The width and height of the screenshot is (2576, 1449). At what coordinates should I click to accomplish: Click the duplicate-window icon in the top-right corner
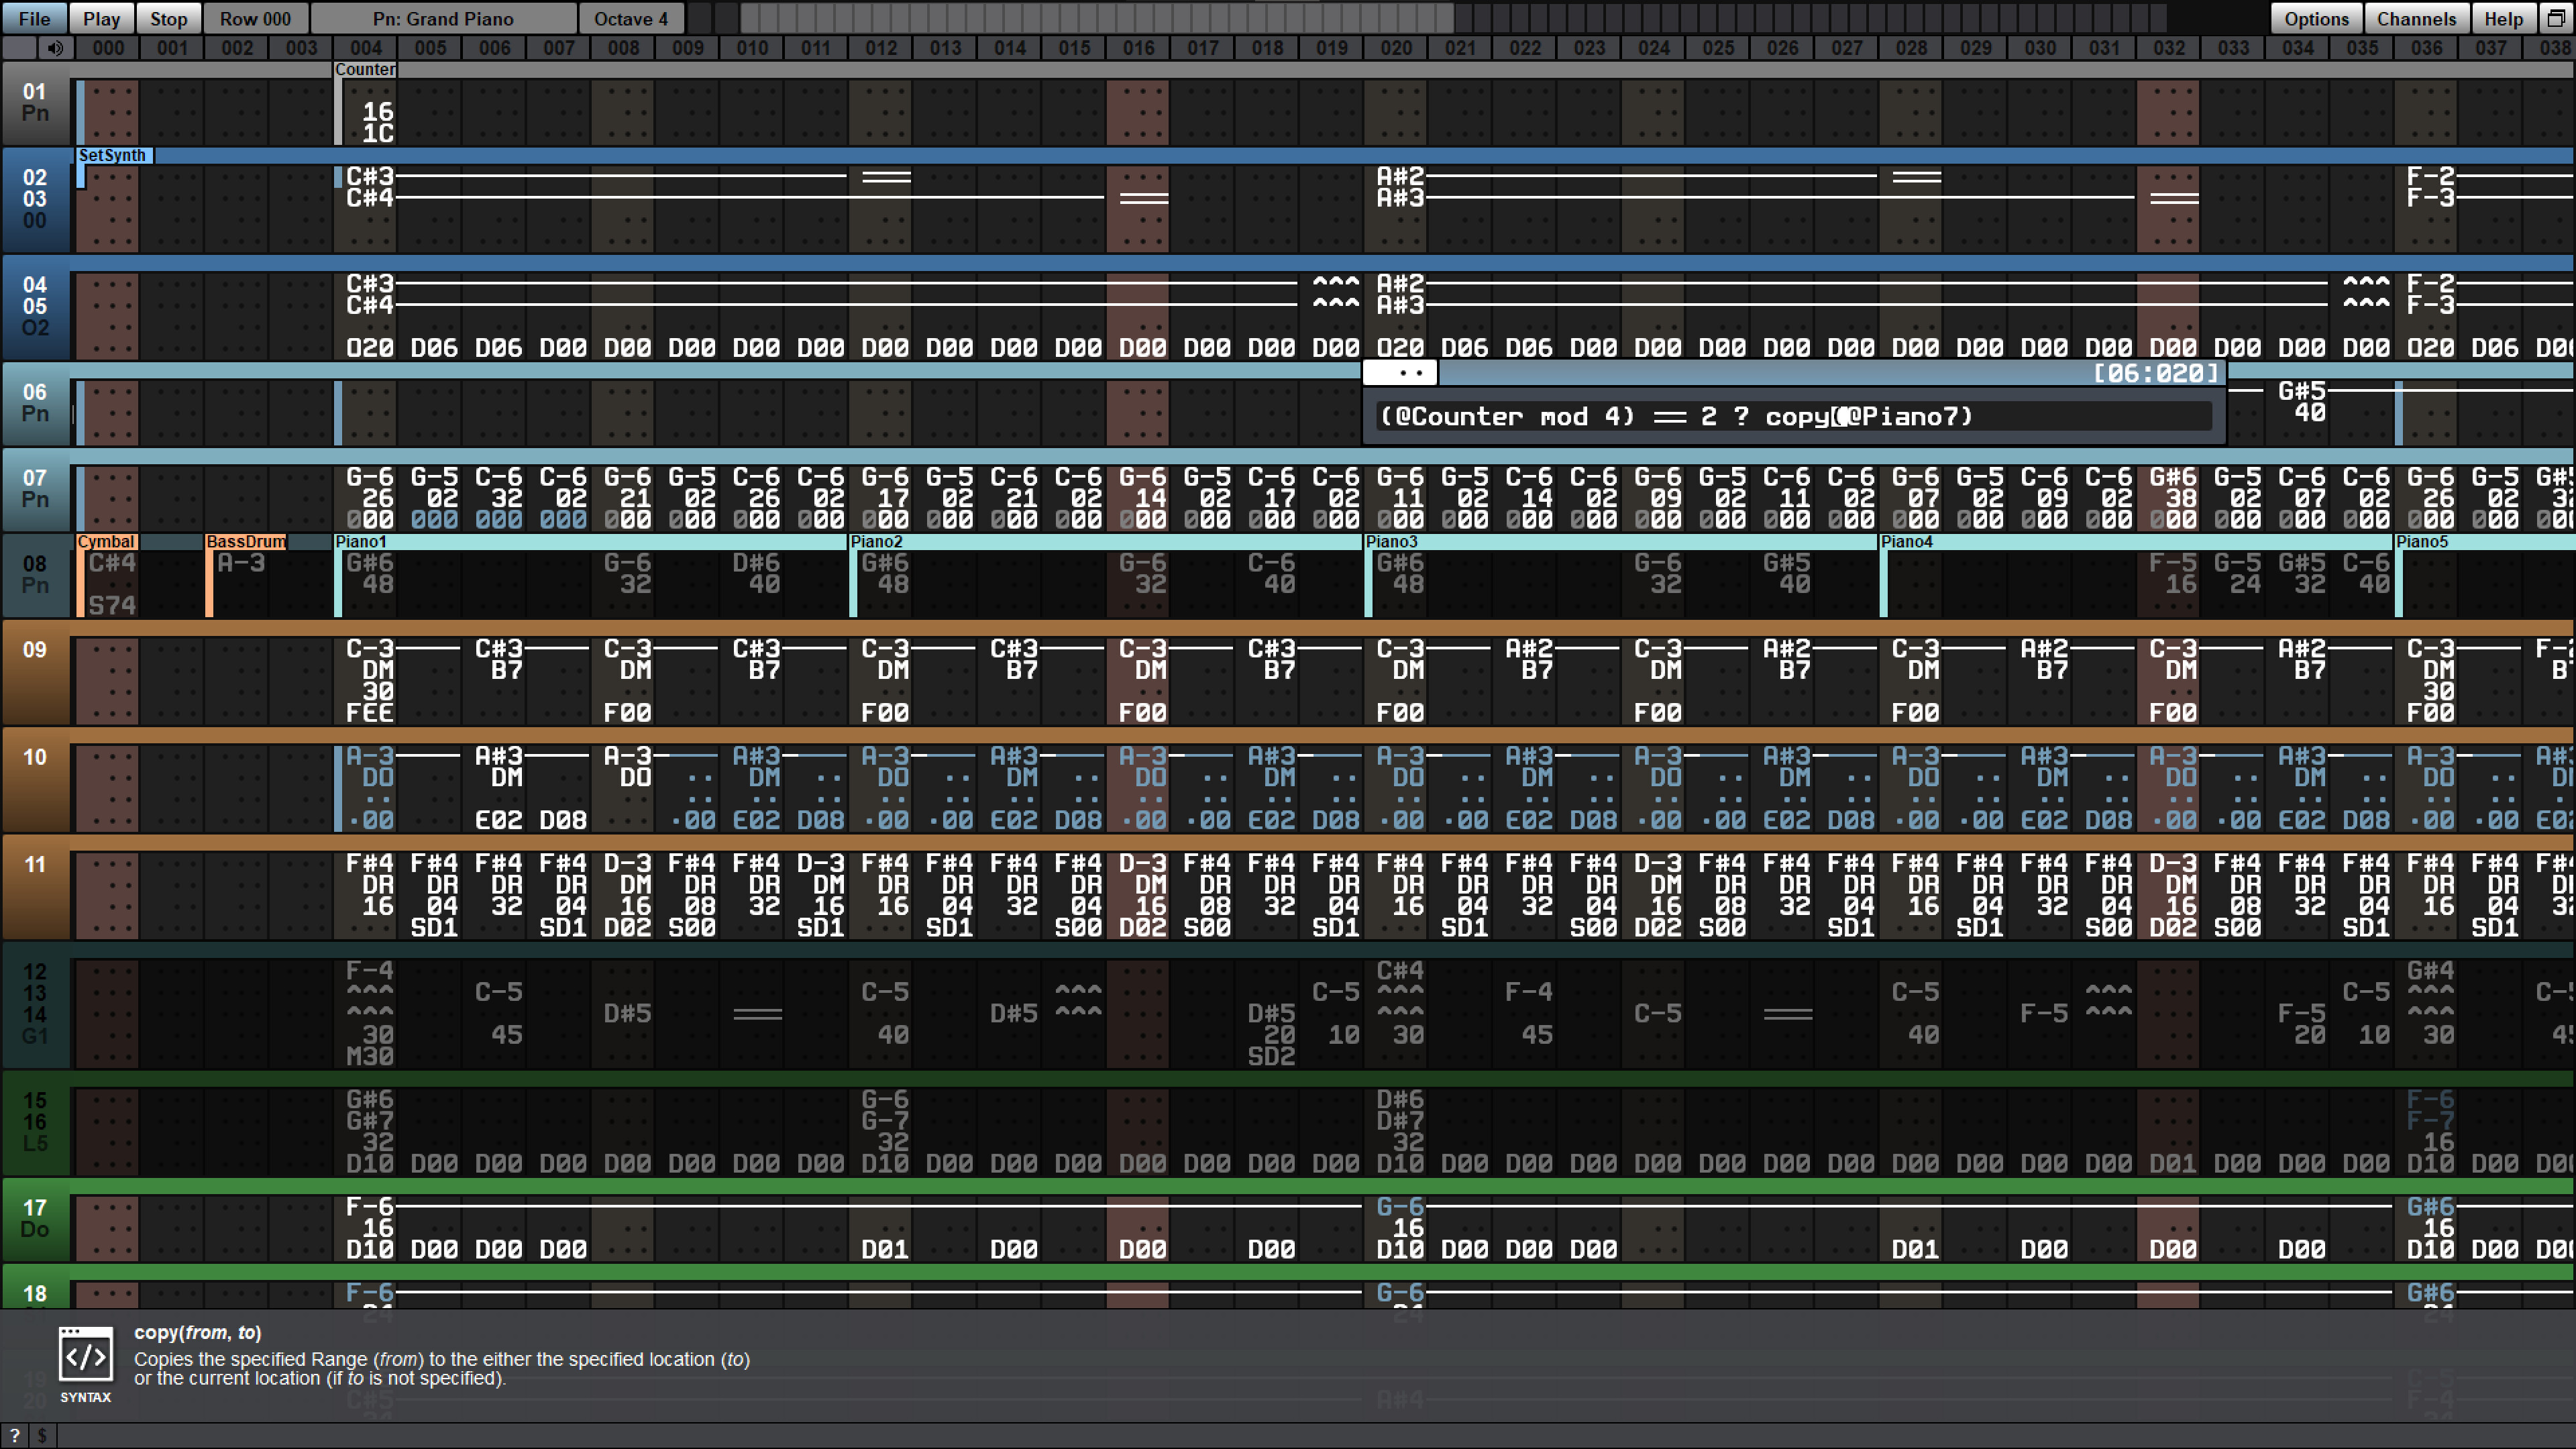point(2556,18)
